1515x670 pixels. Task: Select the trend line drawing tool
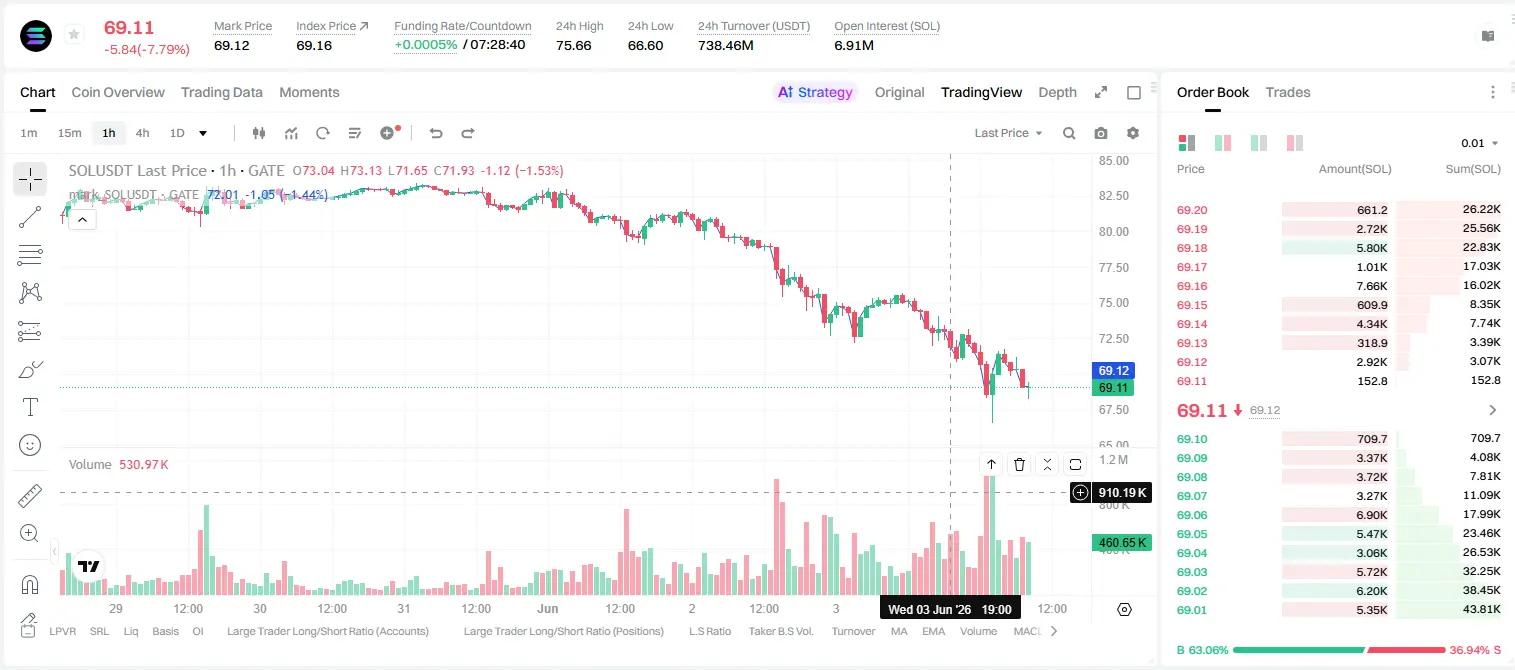pyautogui.click(x=30, y=217)
